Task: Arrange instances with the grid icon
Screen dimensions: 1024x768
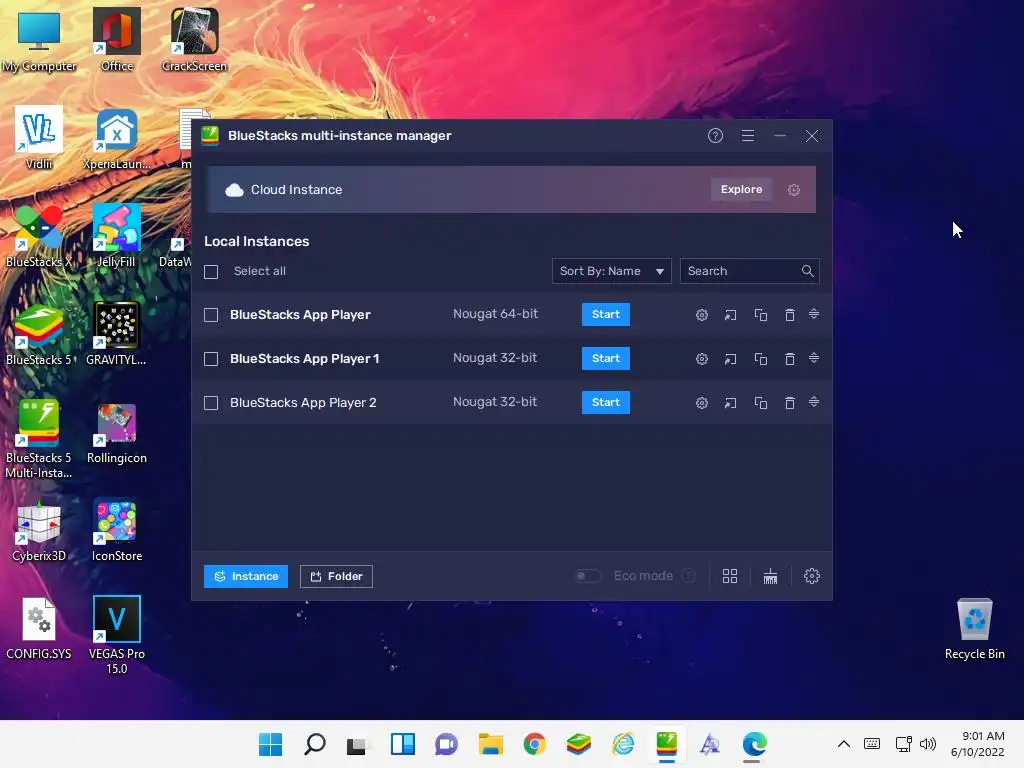Action: (729, 576)
